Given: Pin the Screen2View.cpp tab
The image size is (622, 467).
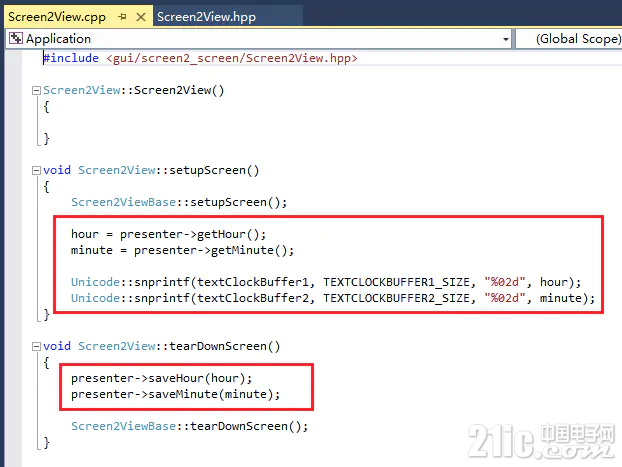Looking at the screenshot, I should 123,17.
